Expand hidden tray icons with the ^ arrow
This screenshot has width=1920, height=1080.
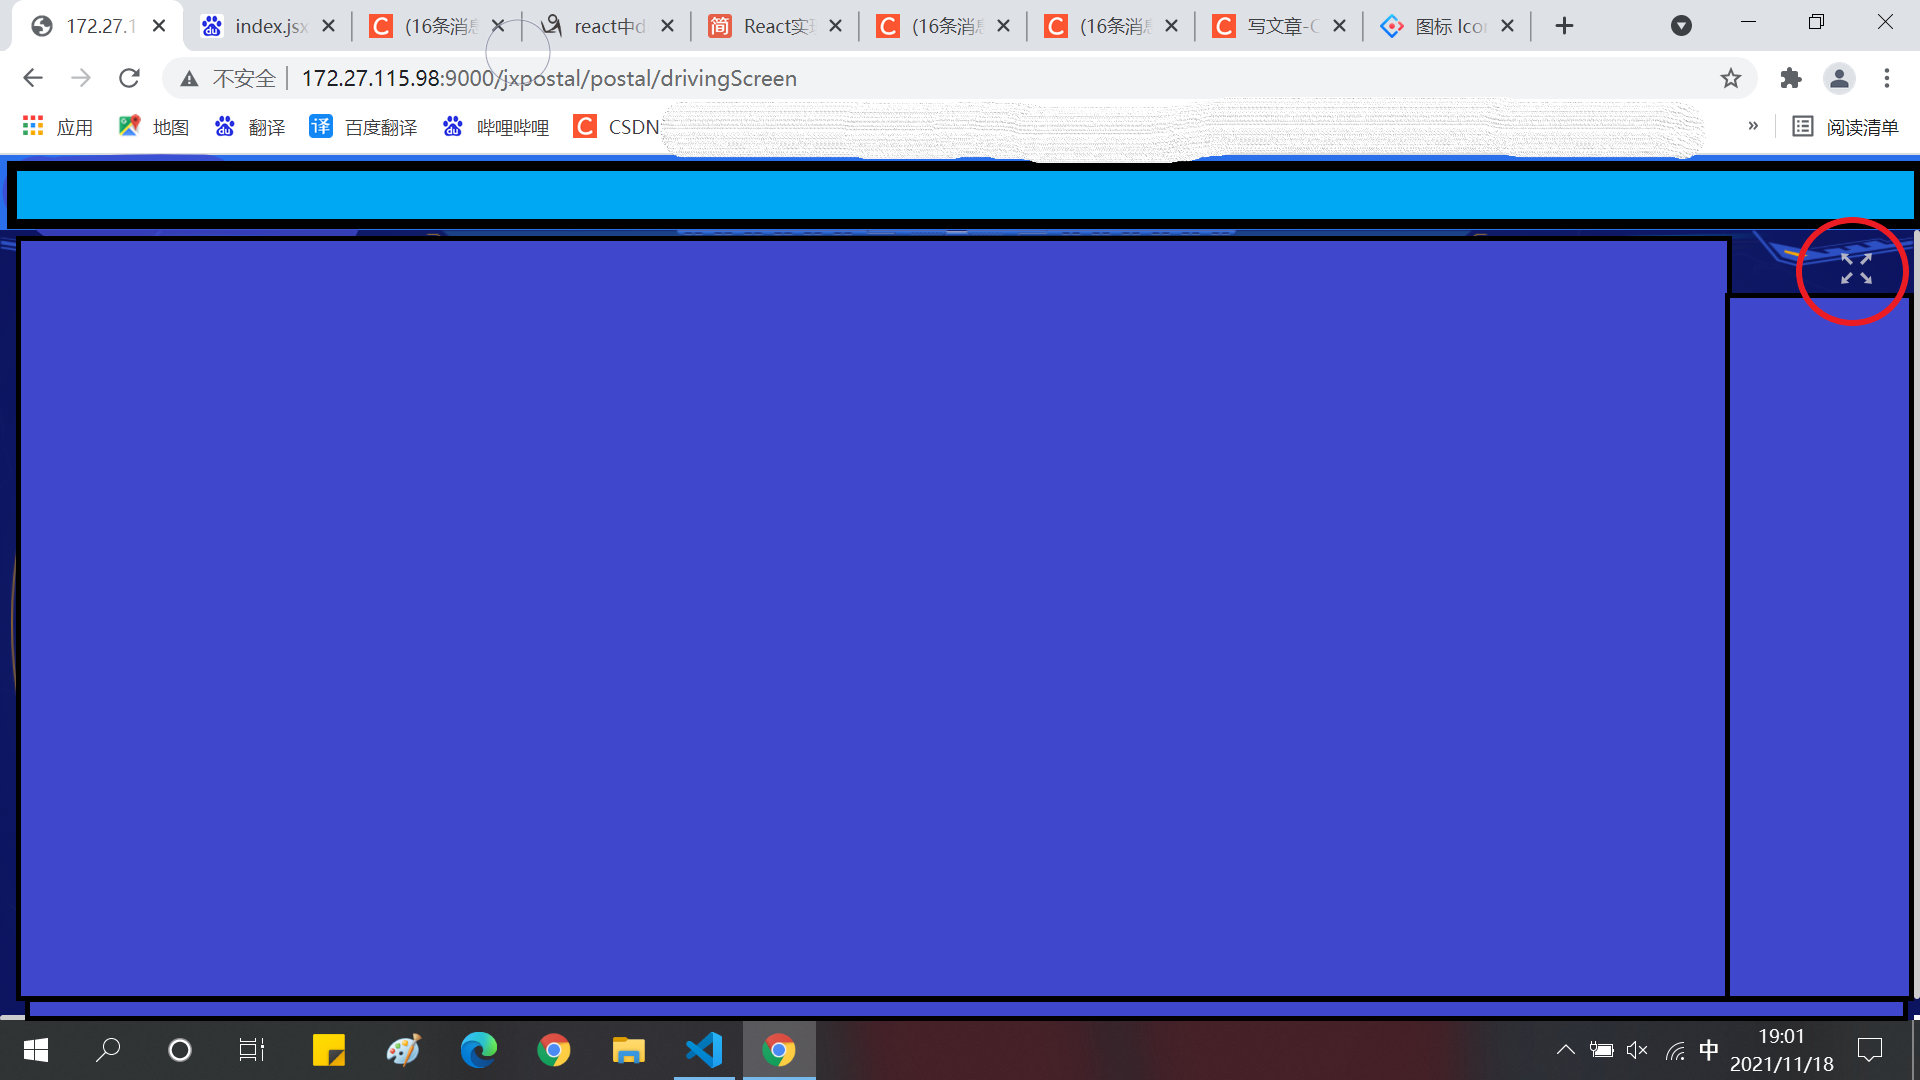[1566, 1050]
